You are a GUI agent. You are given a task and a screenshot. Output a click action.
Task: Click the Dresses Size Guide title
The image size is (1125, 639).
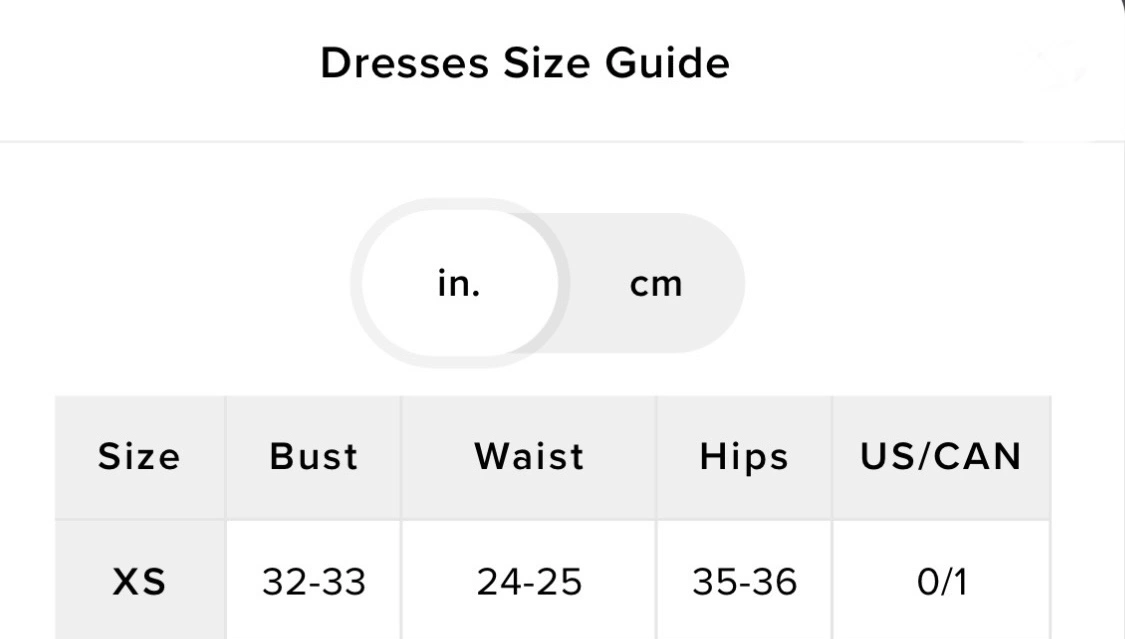click(x=525, y=63)
